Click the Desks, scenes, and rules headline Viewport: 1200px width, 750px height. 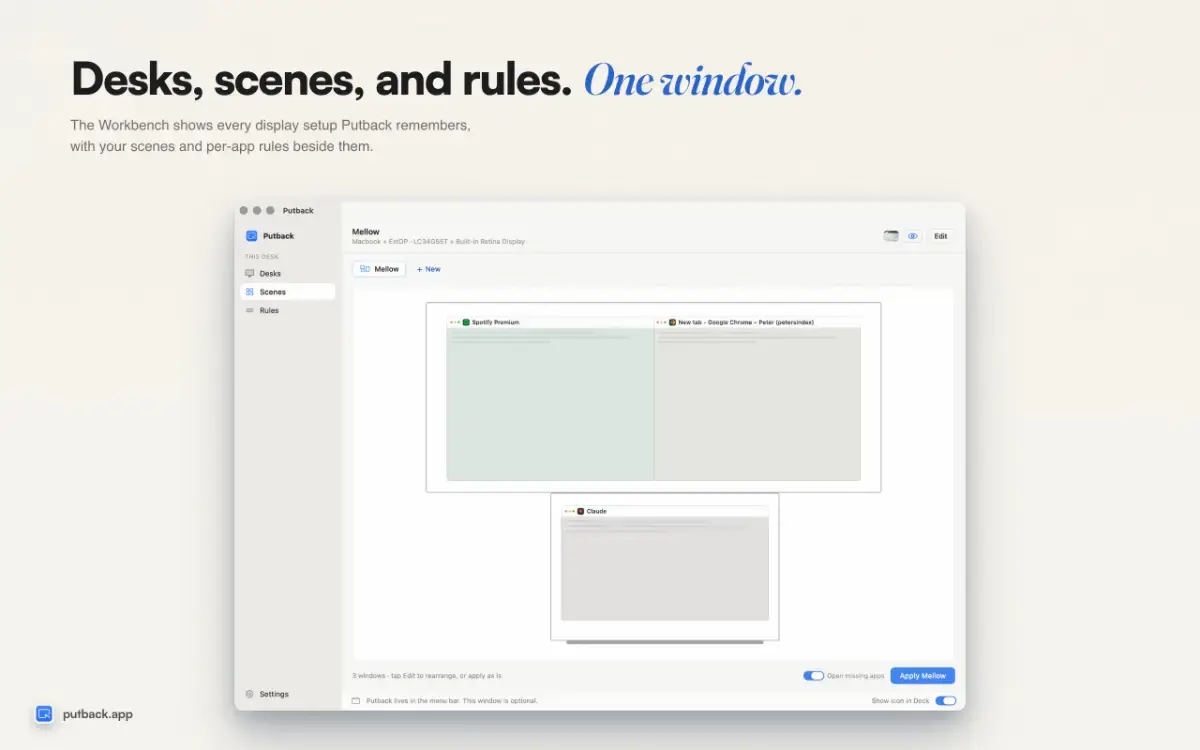point(321,80)
